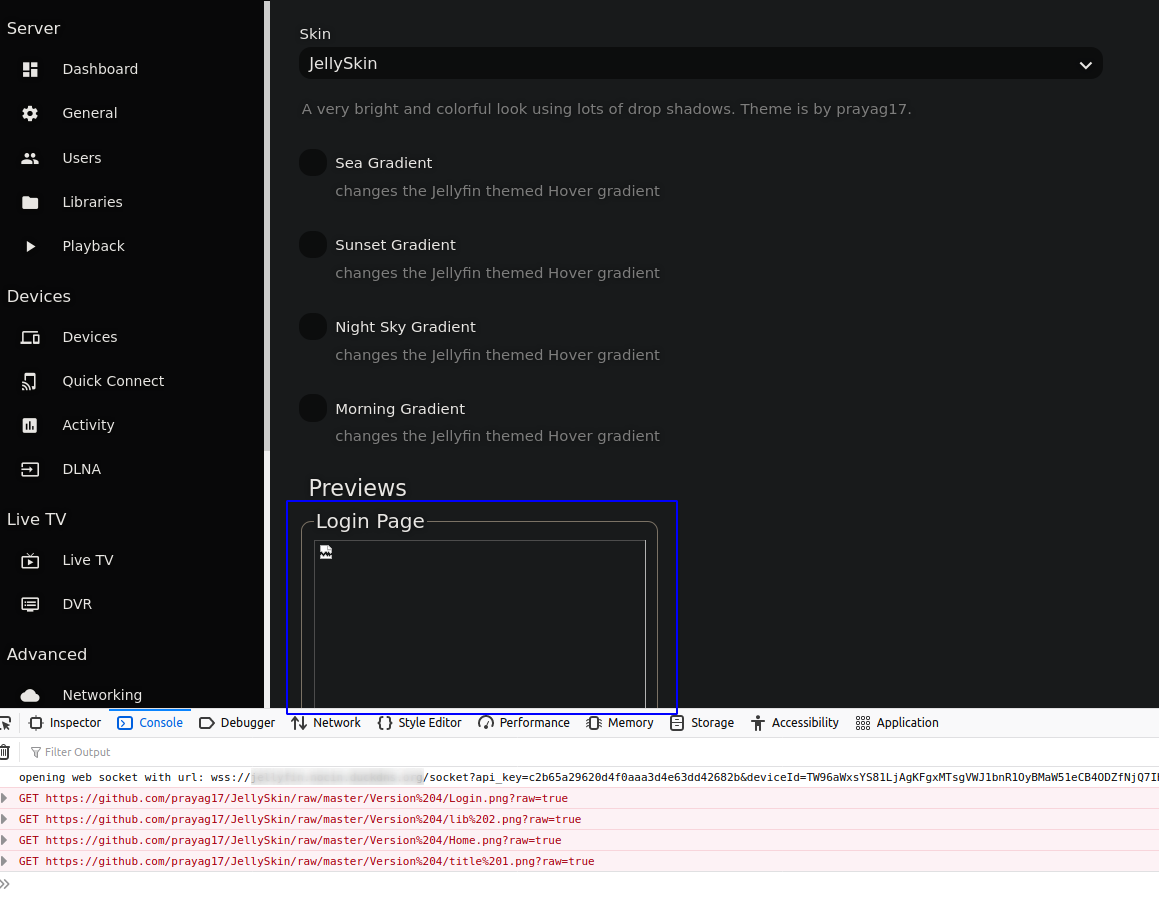Open the Dashboard section in the sidebar
Viewport: 1159px width, 908px height.
pyautogui.click(x=29, y=69)
